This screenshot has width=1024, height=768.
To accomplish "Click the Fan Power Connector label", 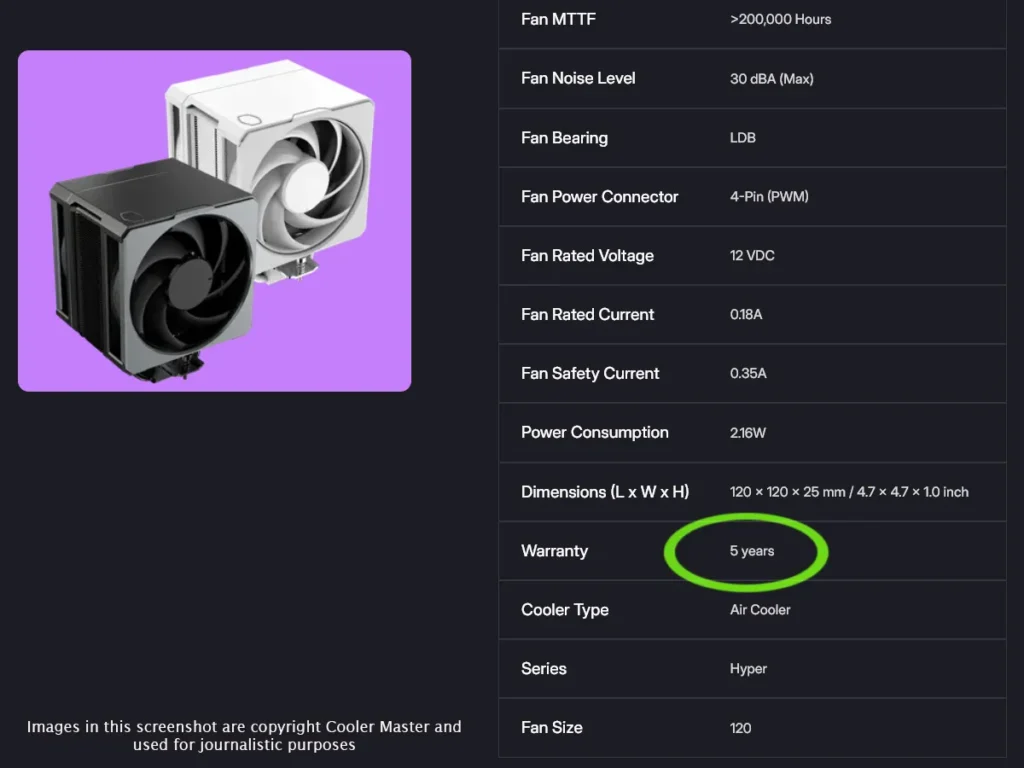I will pyautogui.click(x=599, y=197).
